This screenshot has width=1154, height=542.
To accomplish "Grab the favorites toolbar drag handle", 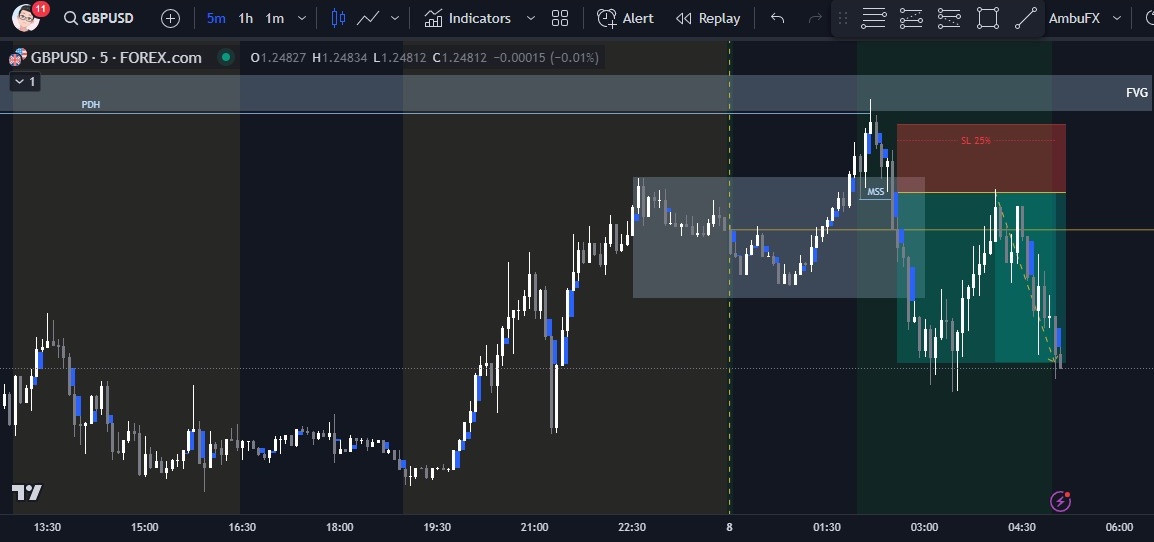I will 843,18.
